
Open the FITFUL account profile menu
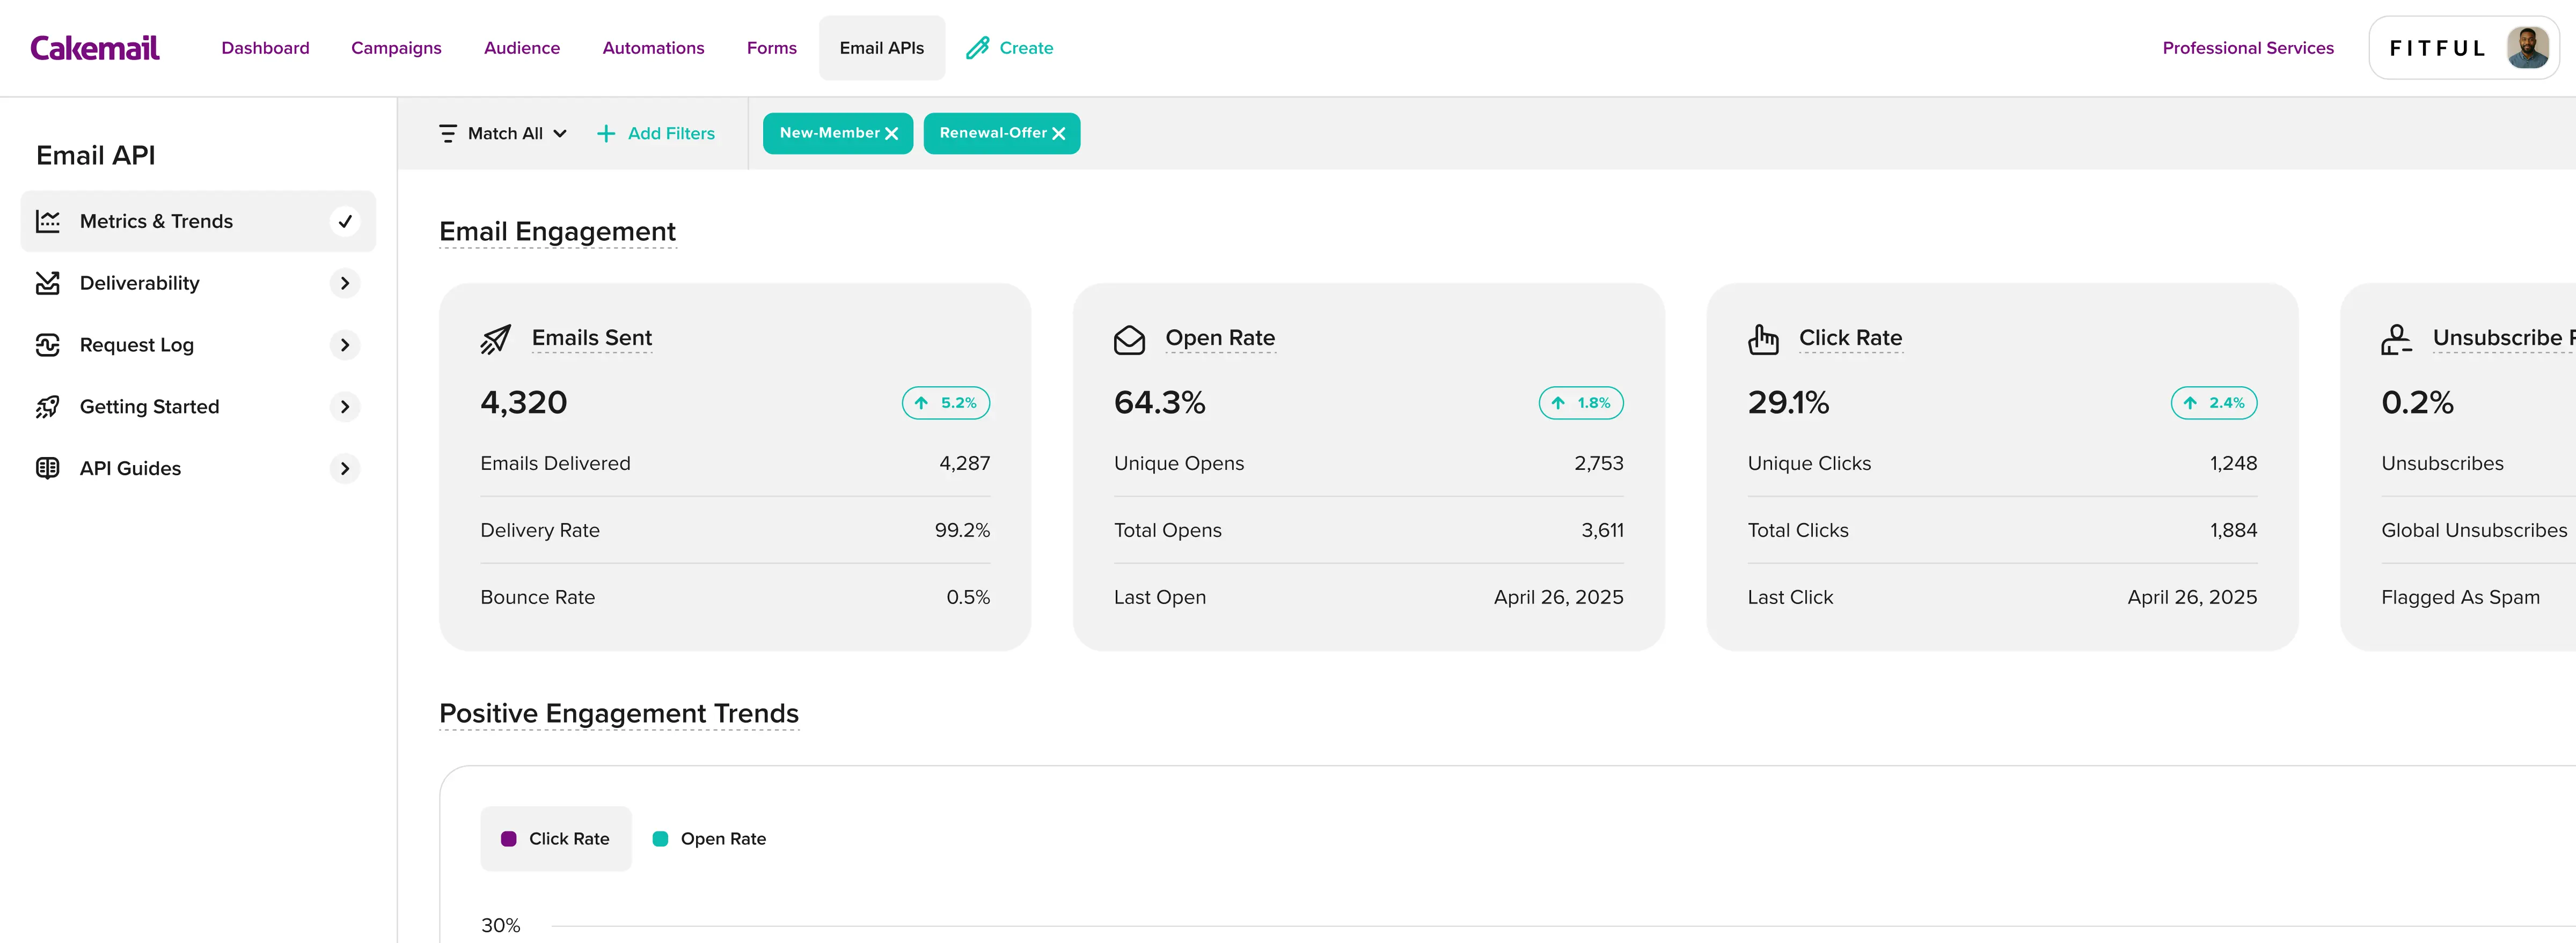(2463, 48)
